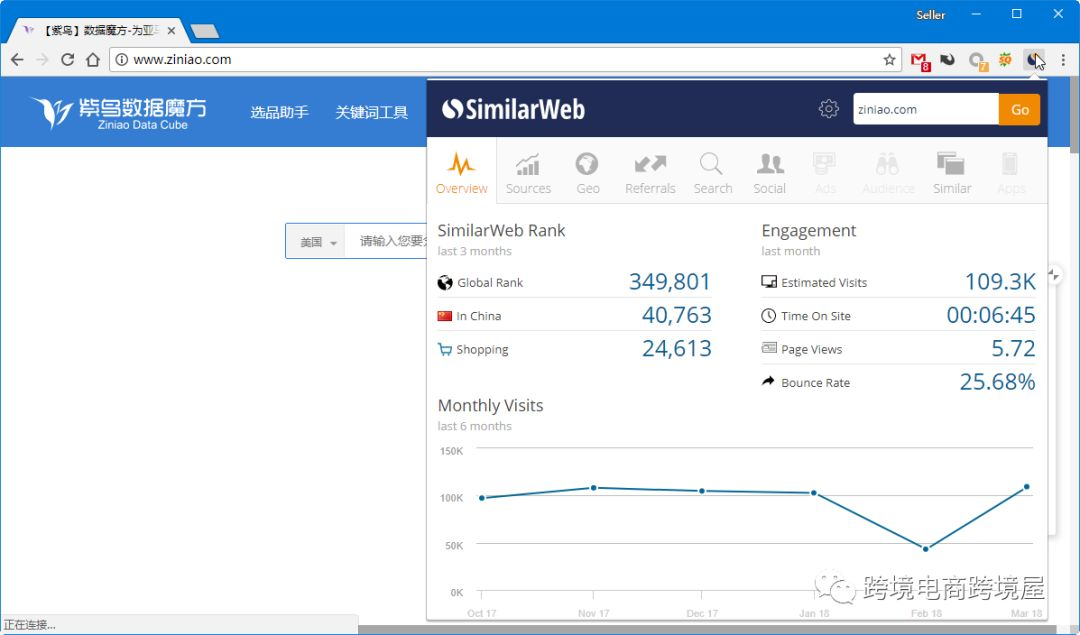Click the Jan 18 data point on chart
Image resolution: width=1080 pixels, height=635 pixels.
(813, 493)
